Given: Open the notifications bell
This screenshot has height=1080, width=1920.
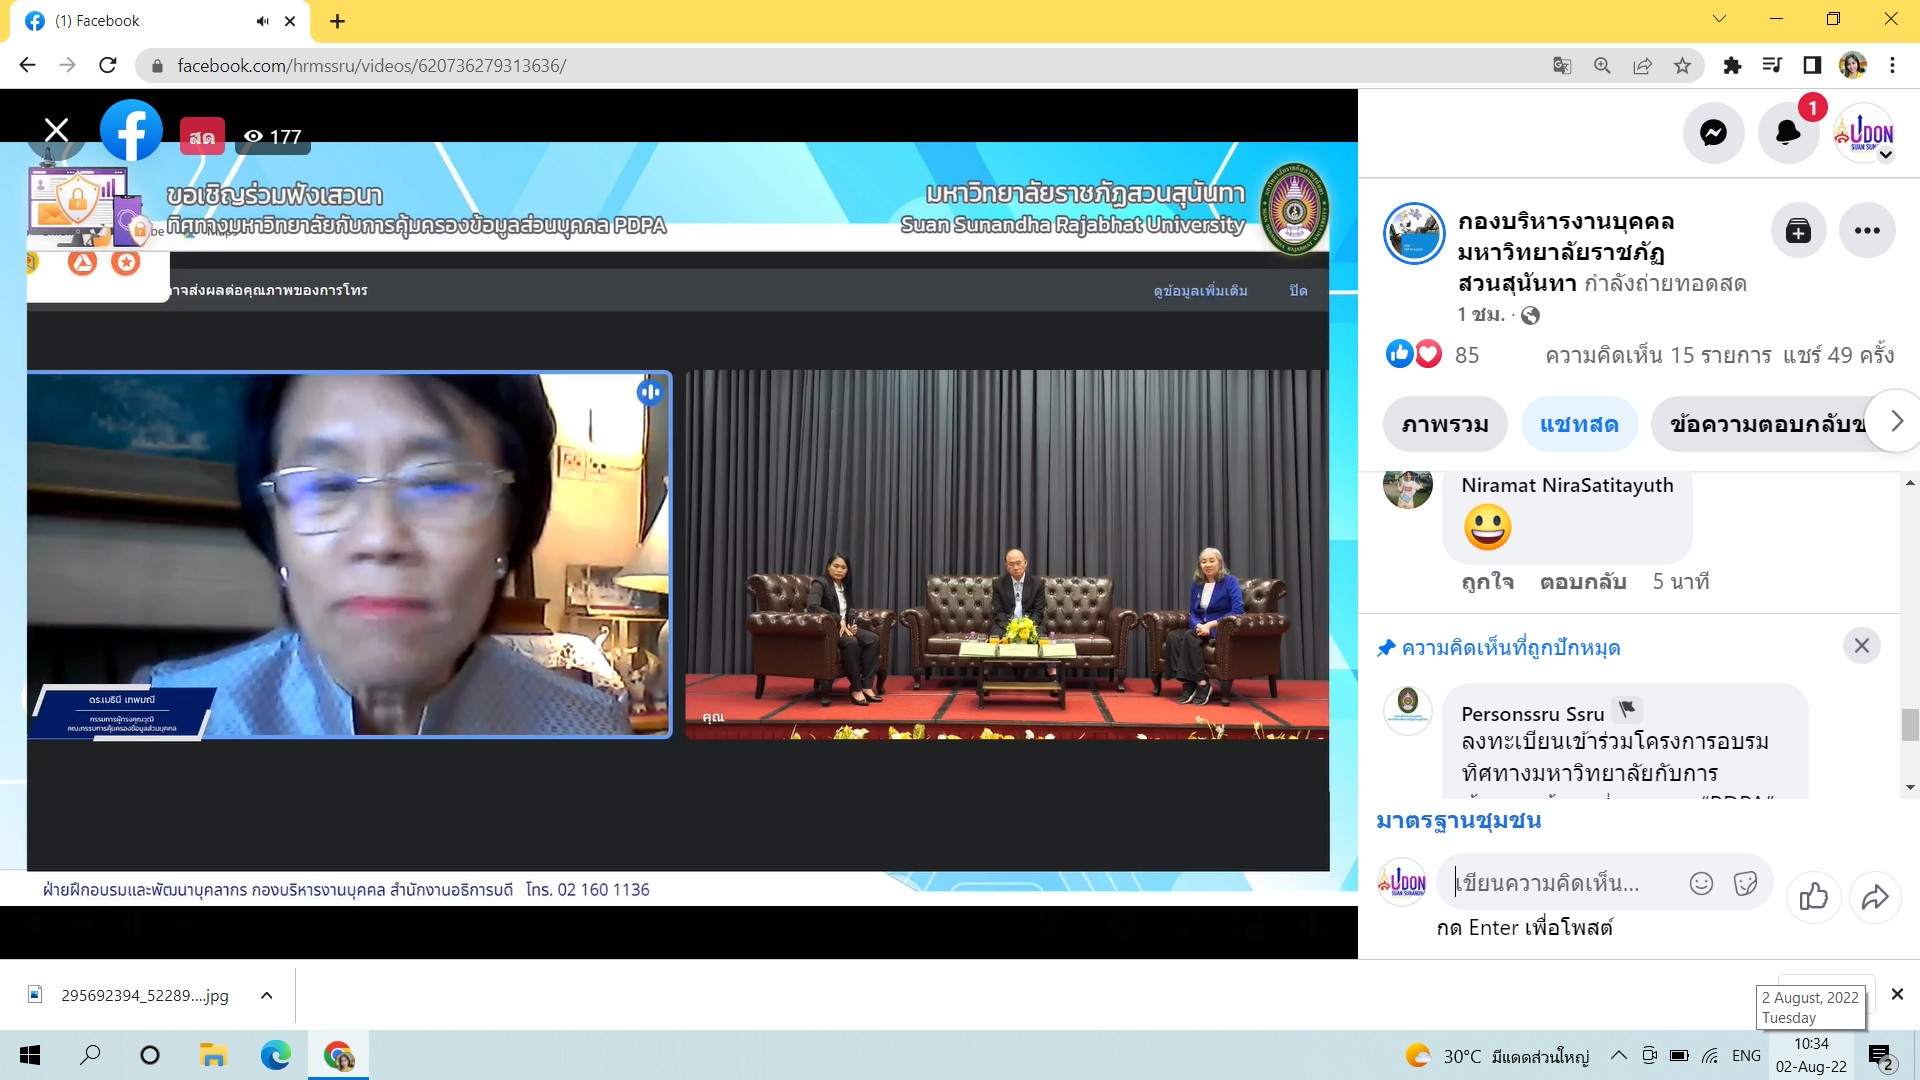Looking at the screenshot, I should [x=1788, y=133].
